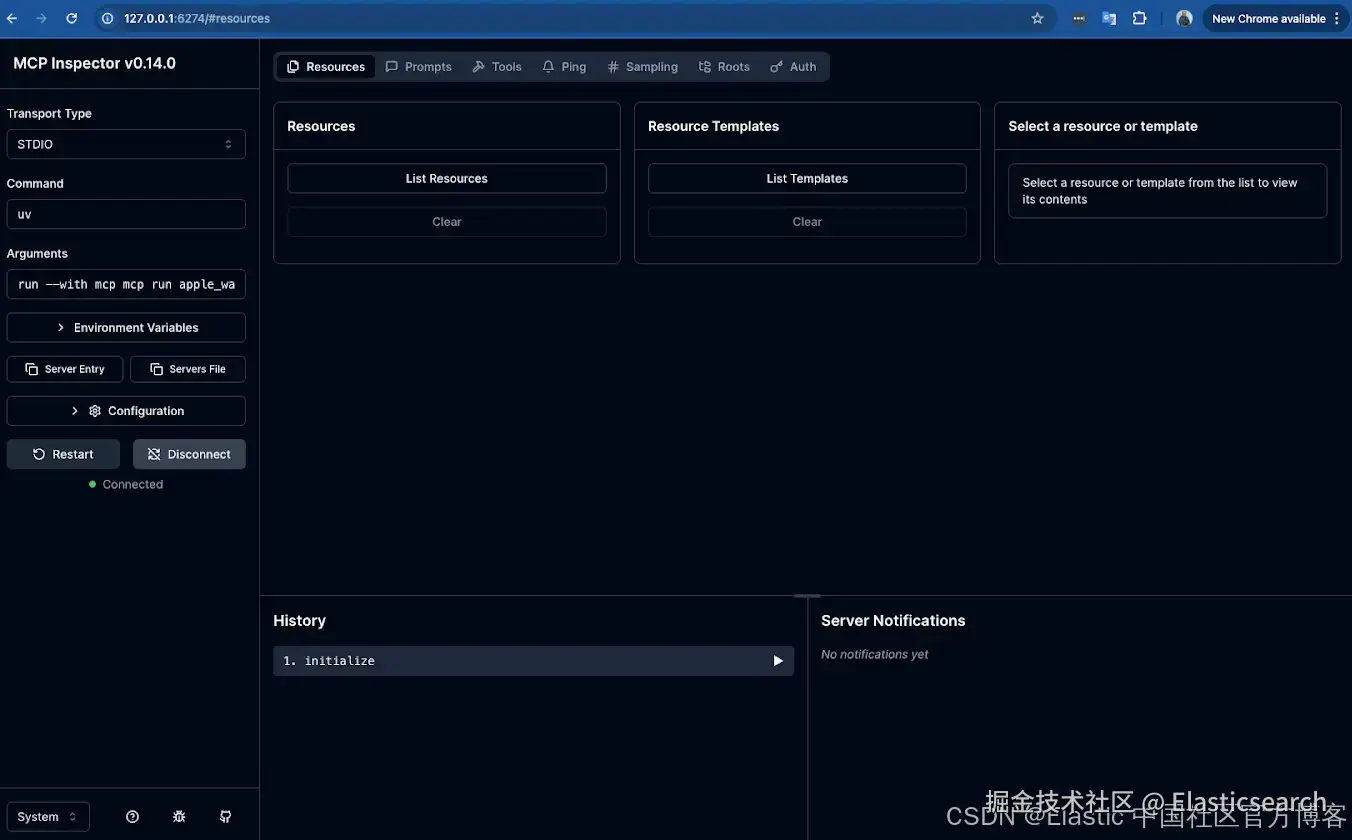Switch to the Prompts tab
1352x840 pixels.
point(419,67)
